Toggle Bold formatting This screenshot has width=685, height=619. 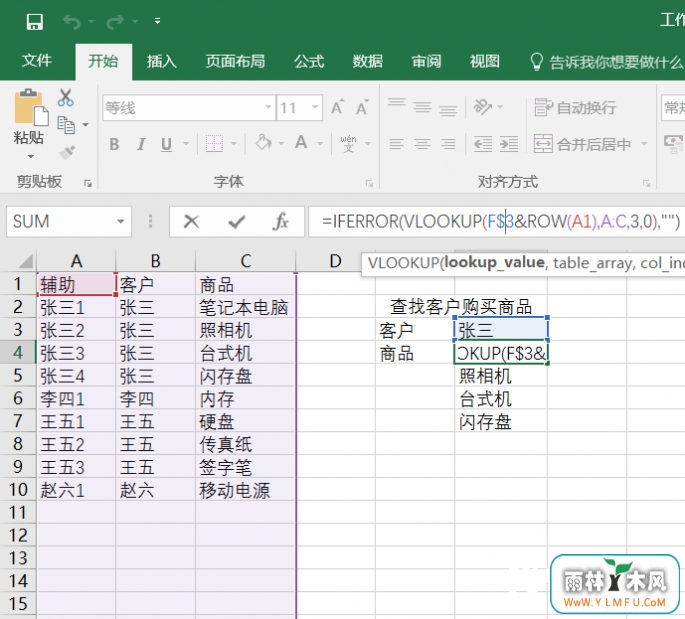pyautogui.click(x=114, y=144)
